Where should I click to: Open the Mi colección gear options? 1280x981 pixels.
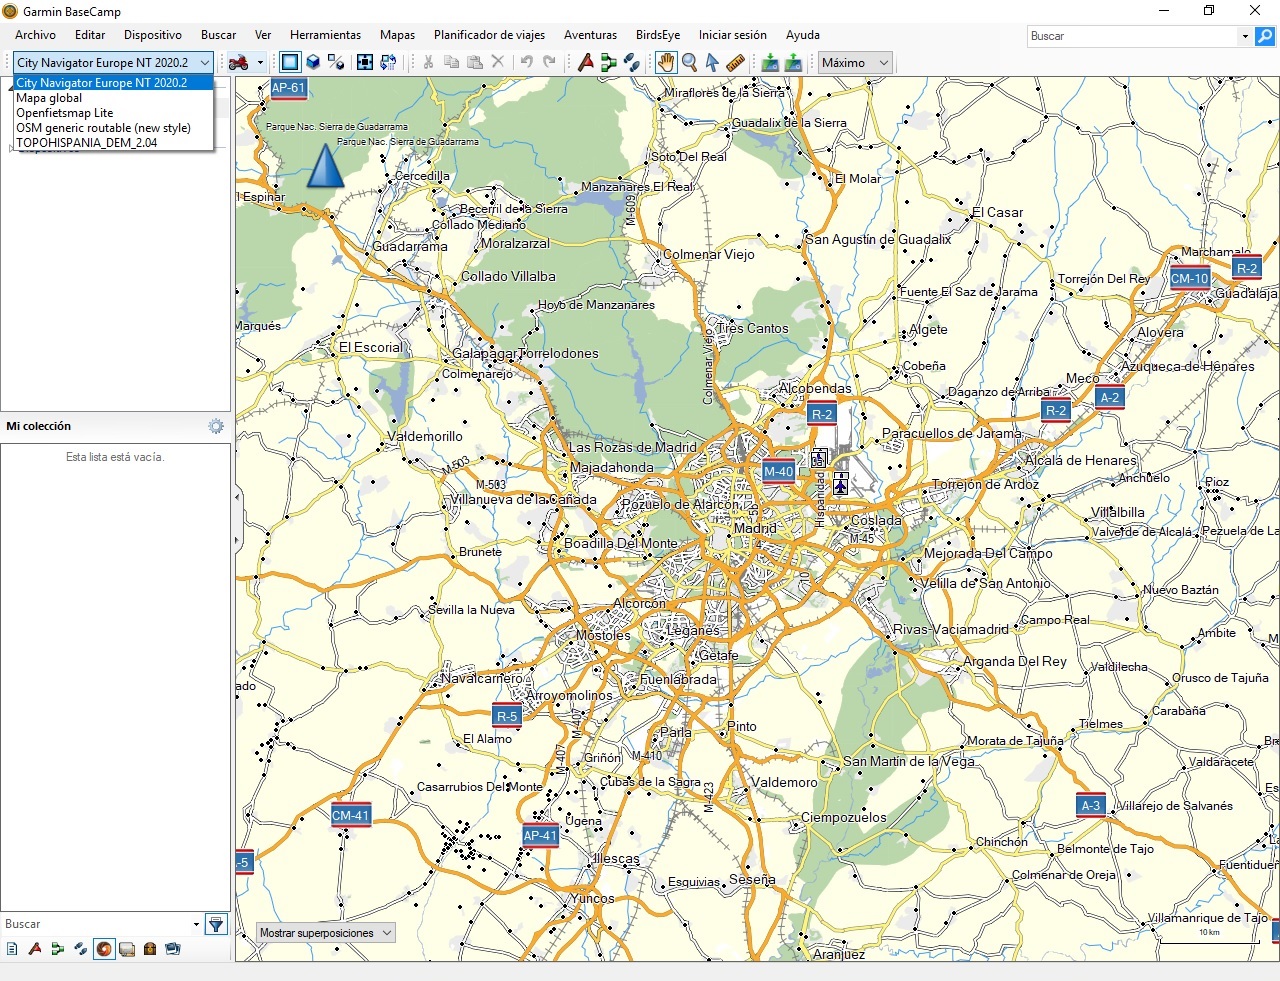pyautogui.click(x=216, y=426)
